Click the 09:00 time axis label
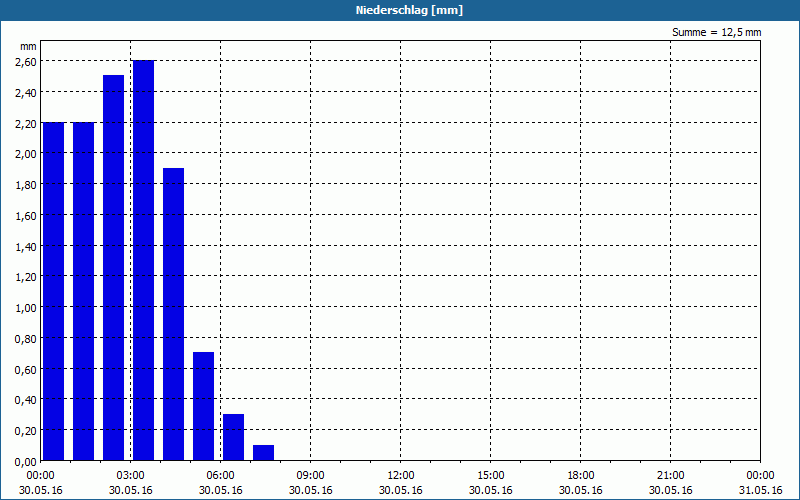 tap(310, 476)
